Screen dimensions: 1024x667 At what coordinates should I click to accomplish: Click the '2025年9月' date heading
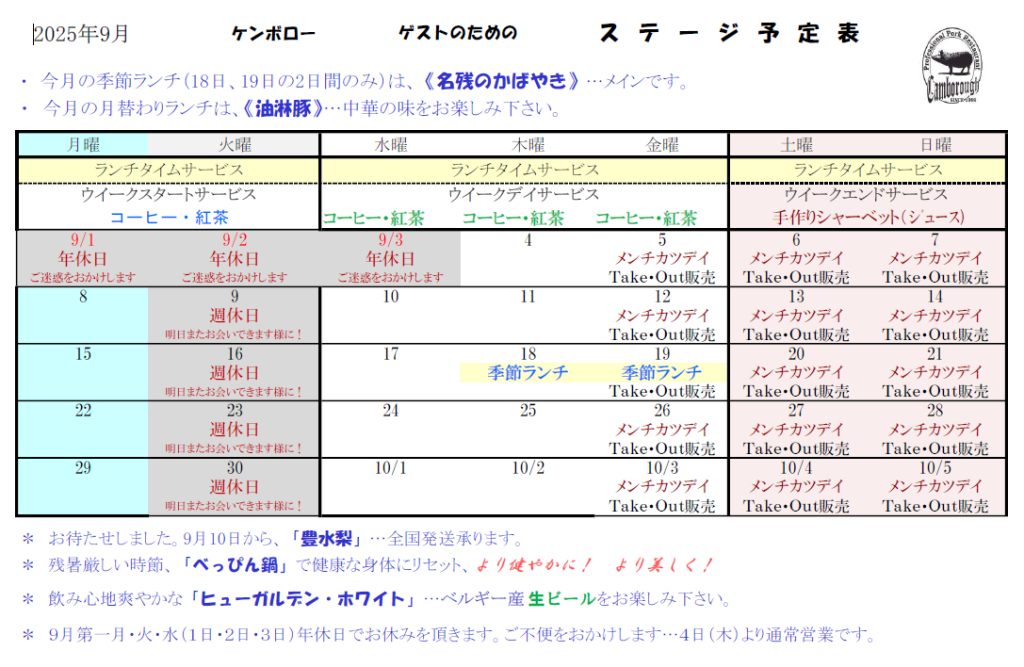tap(81, 34)
